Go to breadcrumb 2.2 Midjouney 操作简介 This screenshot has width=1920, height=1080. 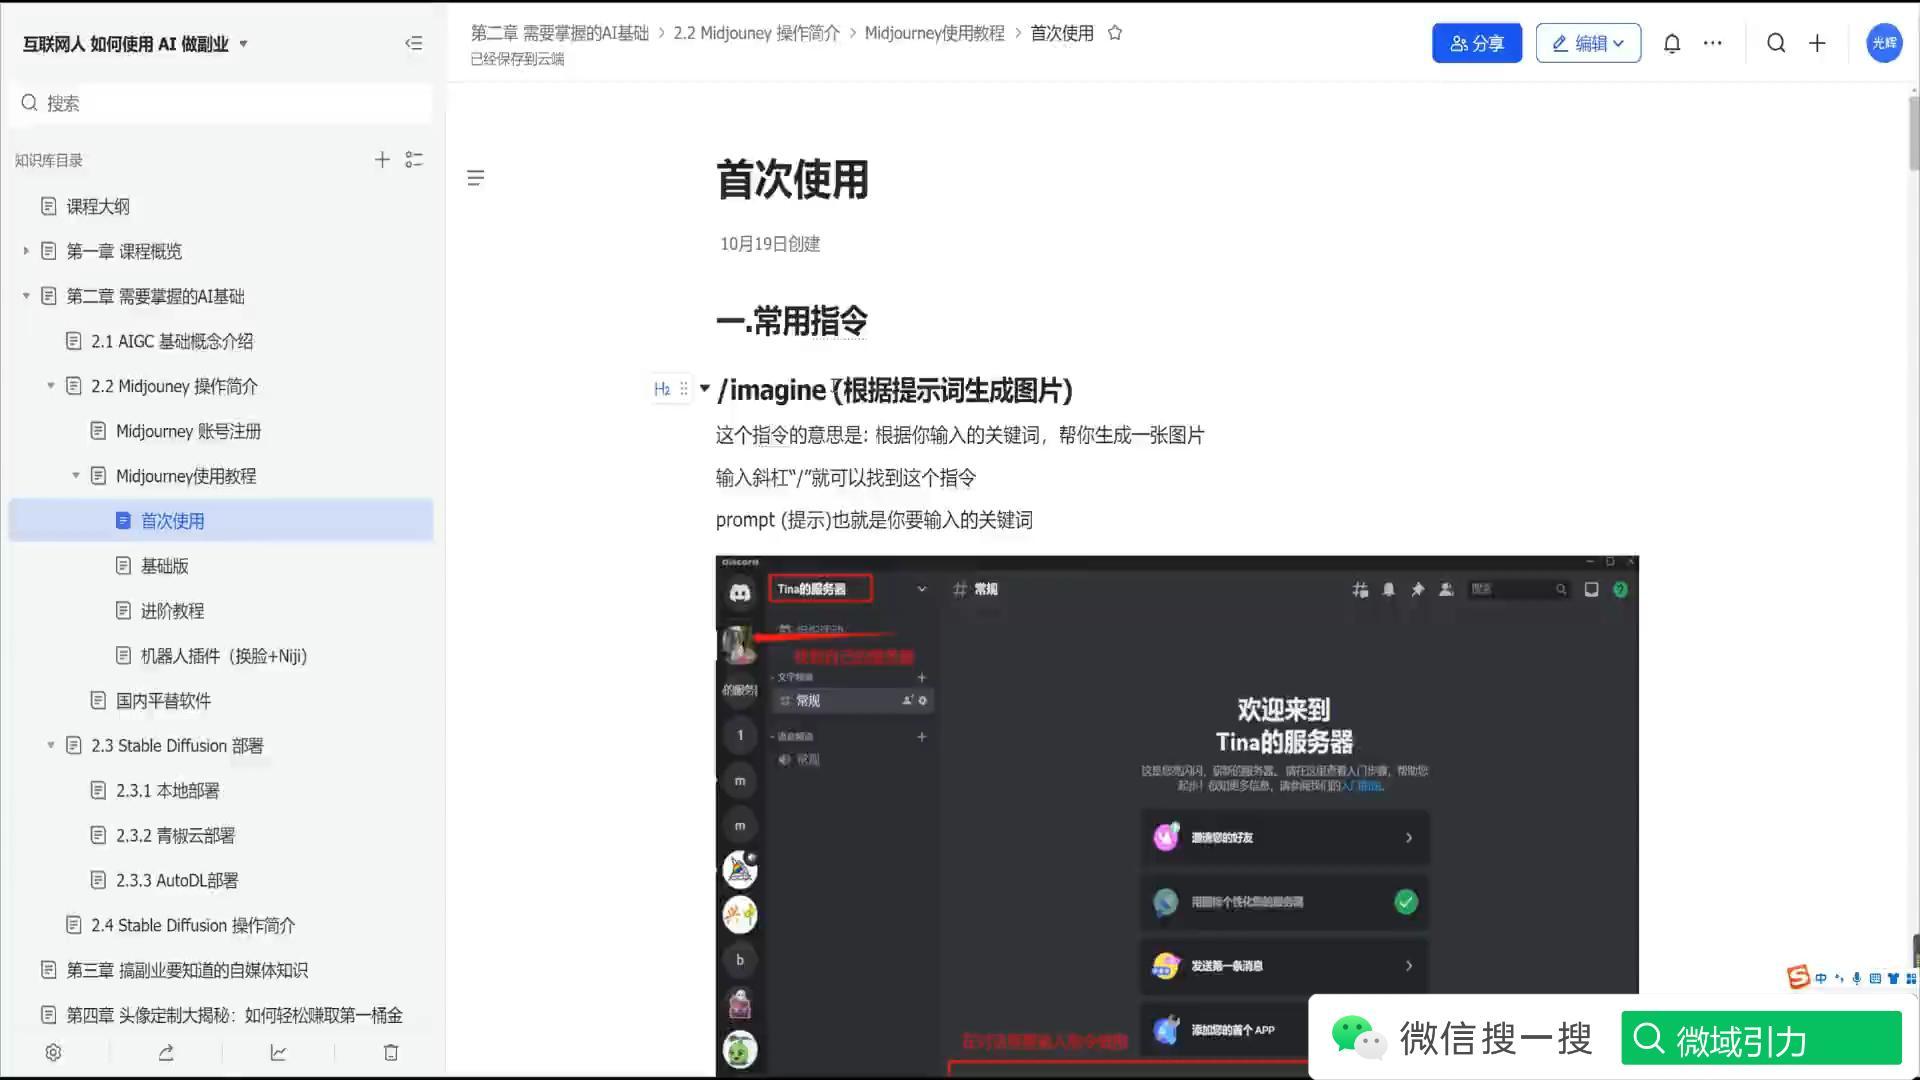pos(757,33)
